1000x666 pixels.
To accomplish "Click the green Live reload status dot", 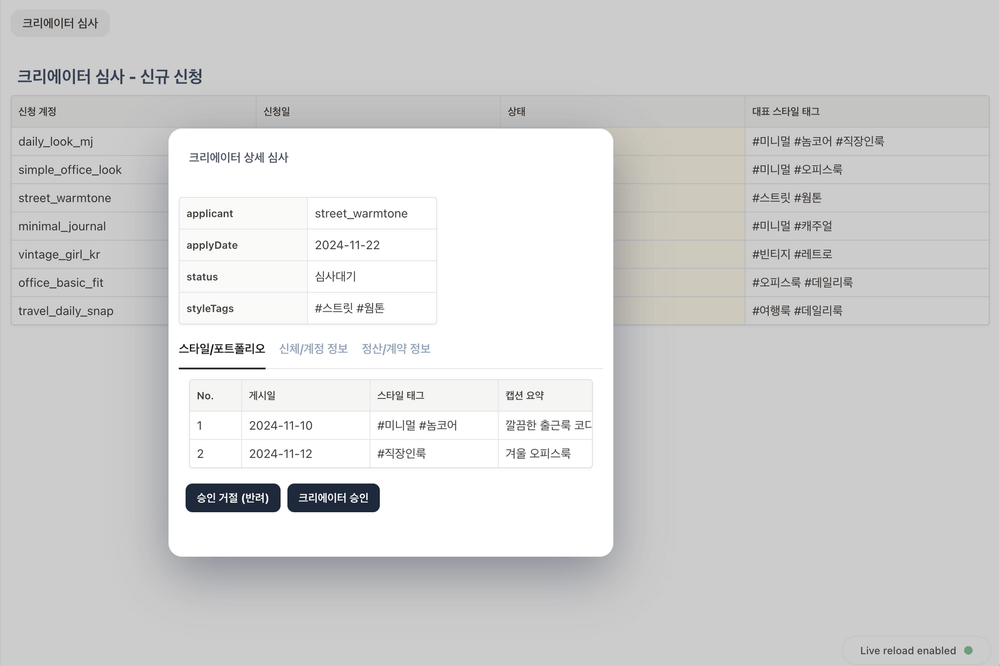I will pos(968,650).
